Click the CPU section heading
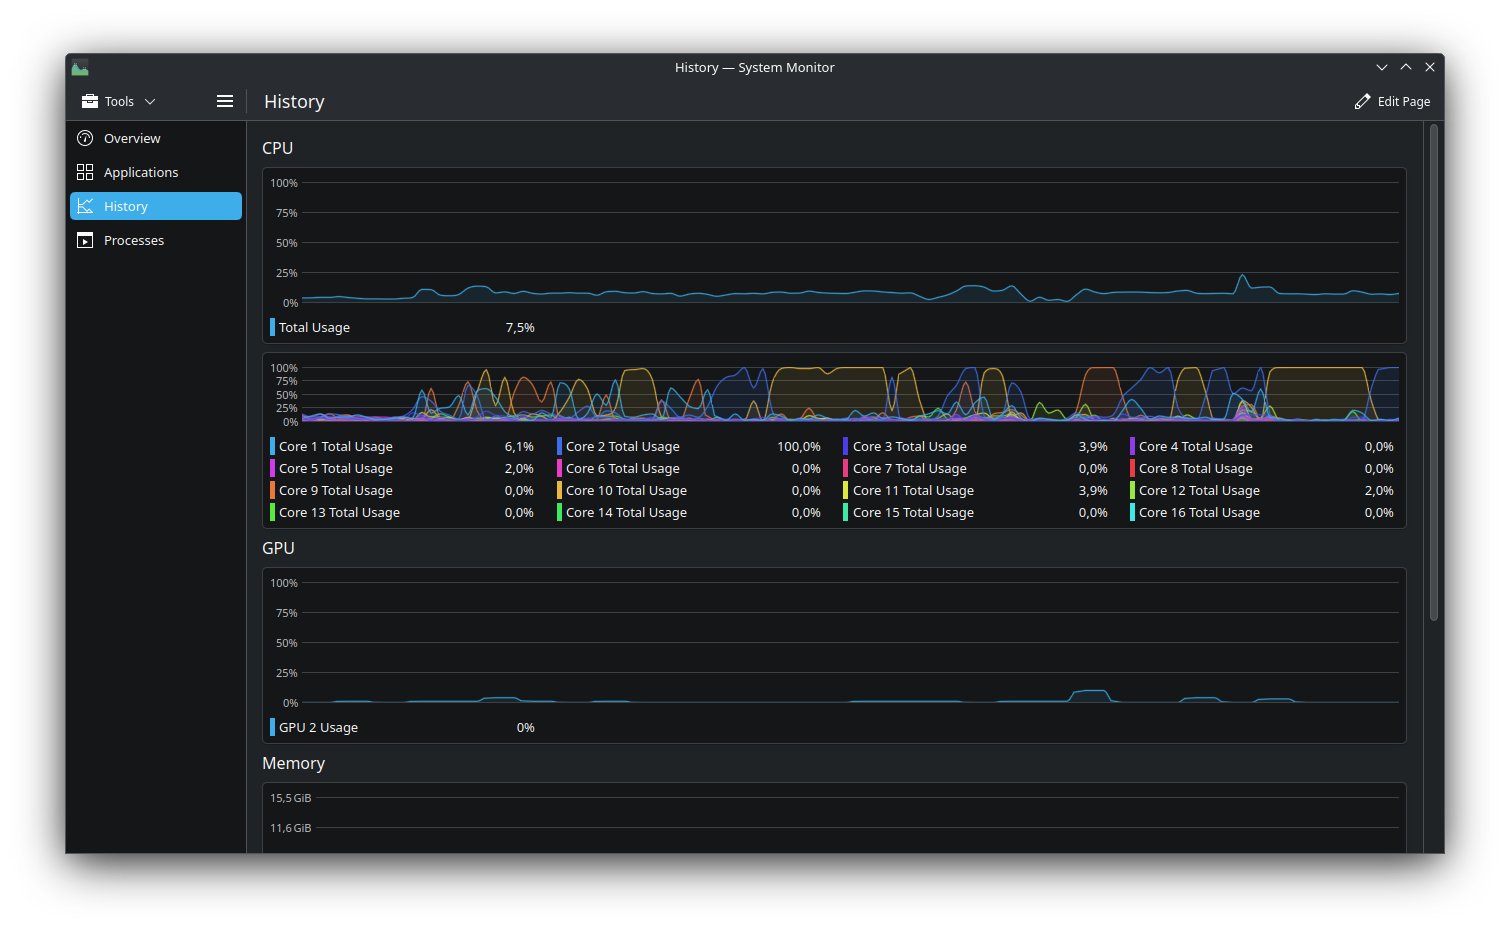 [278, 148]
